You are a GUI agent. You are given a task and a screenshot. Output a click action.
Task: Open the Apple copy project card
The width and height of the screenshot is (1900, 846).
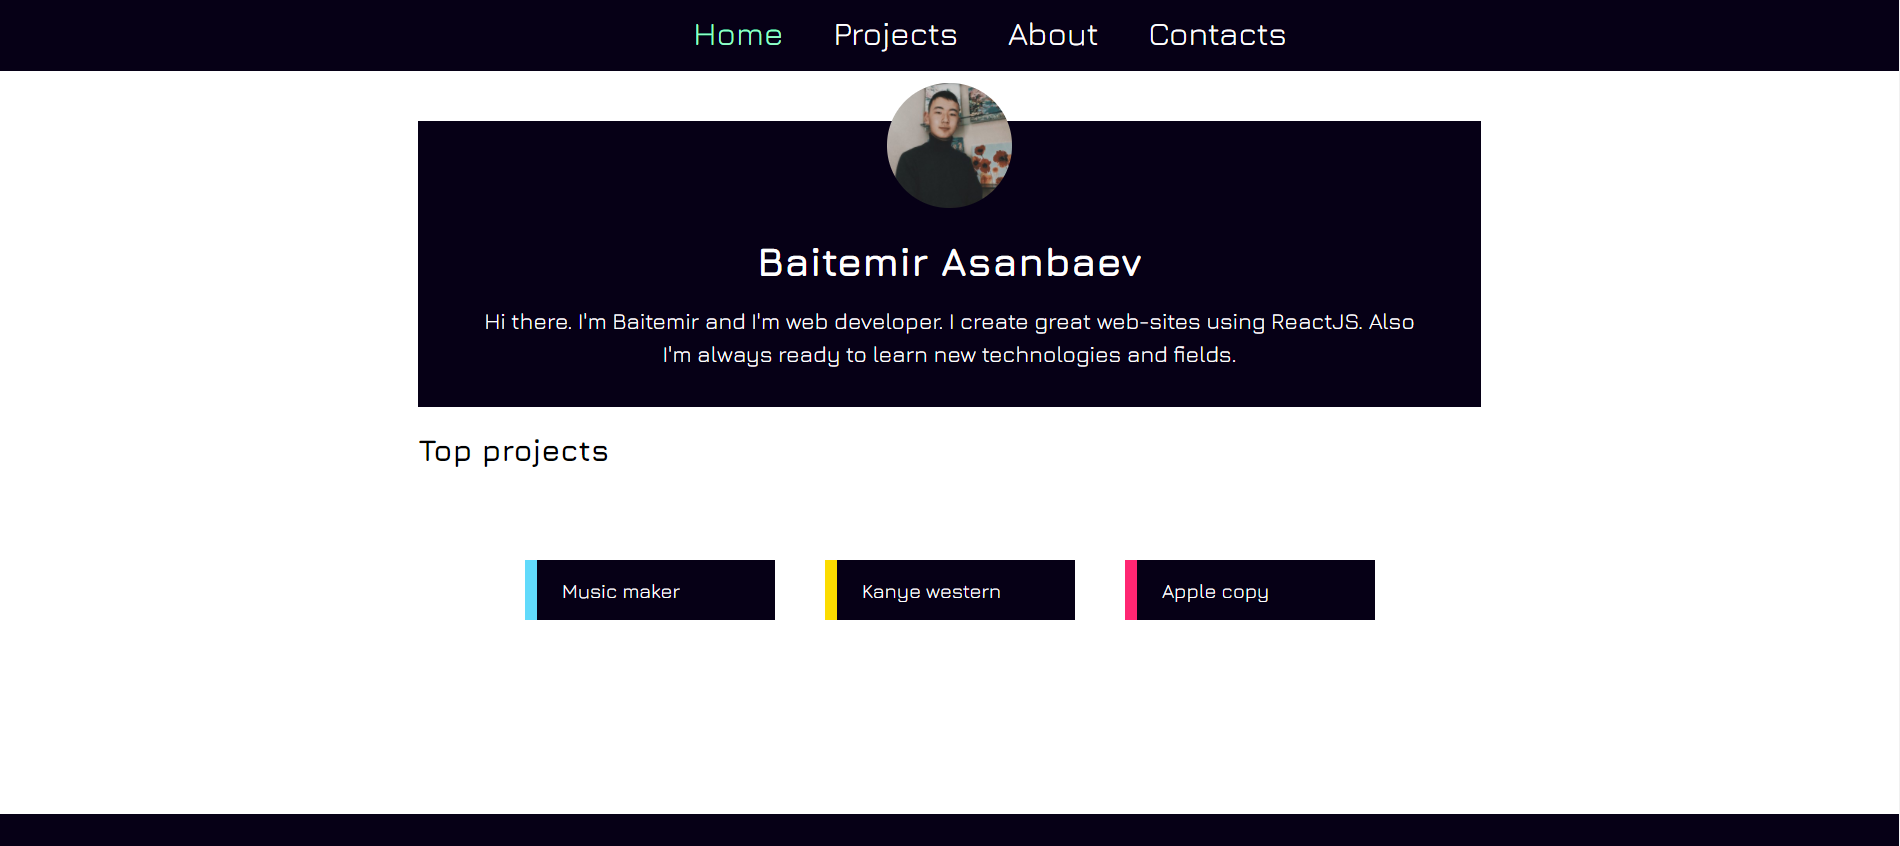point(1250,590)
